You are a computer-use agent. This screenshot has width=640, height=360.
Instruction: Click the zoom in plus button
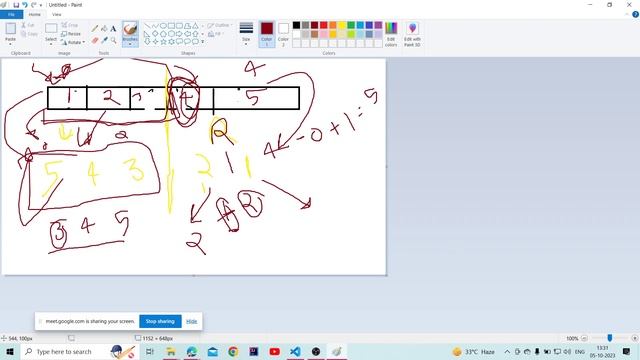tap(635, 338)
